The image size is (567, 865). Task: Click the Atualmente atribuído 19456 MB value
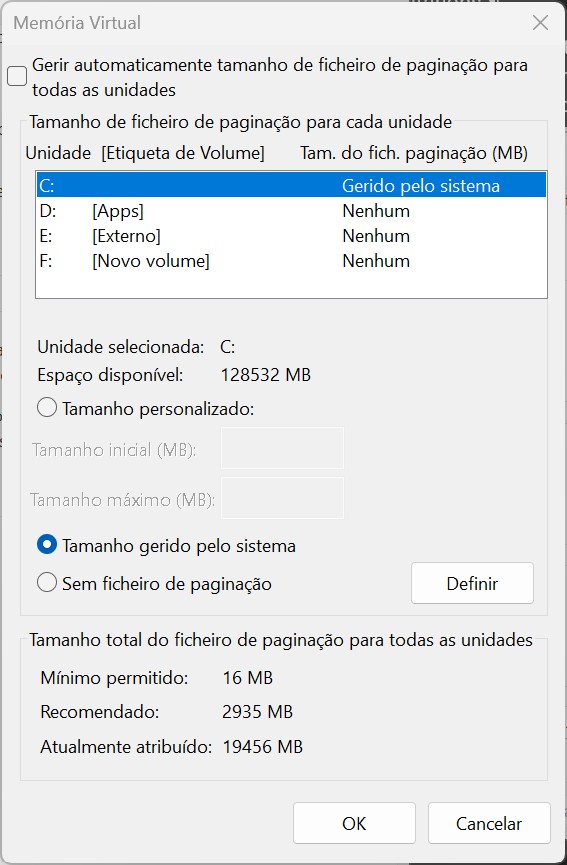point(263,747)
